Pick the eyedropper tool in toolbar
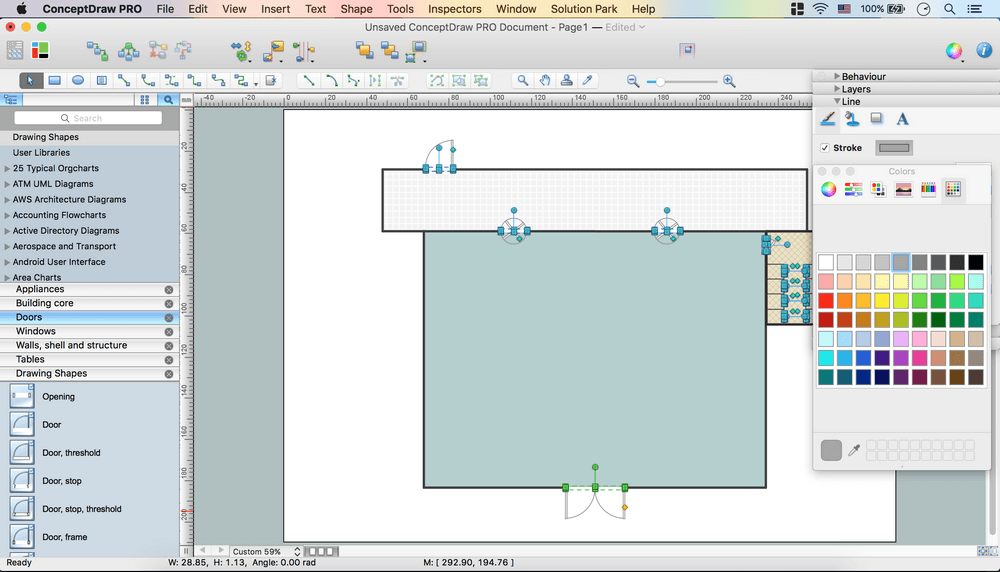This screenshot has width=1000, height=572. pyautogui.click(x=588, y=81)
